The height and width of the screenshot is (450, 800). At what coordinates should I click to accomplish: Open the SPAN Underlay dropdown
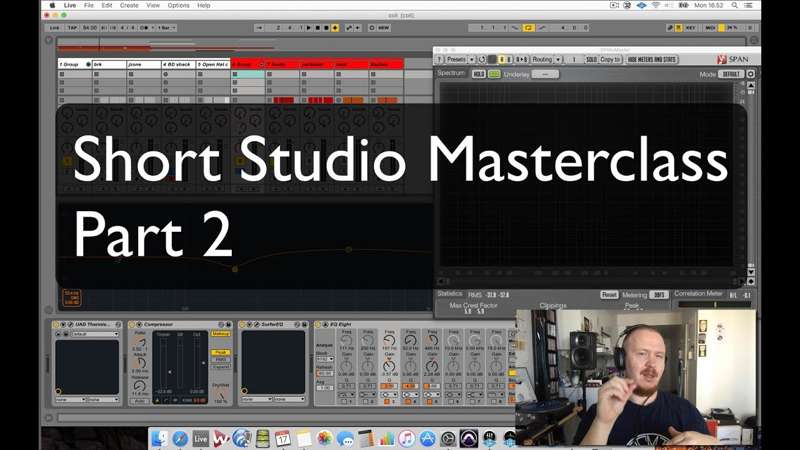point(545,74)
